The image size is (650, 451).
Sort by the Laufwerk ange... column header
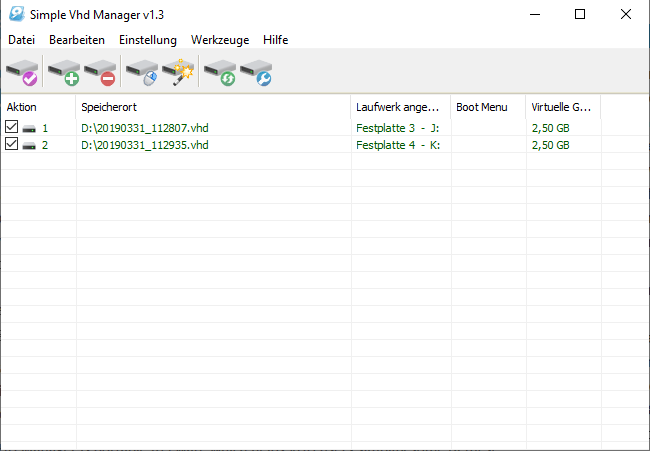pyautogui.click(x=400, y=107)
